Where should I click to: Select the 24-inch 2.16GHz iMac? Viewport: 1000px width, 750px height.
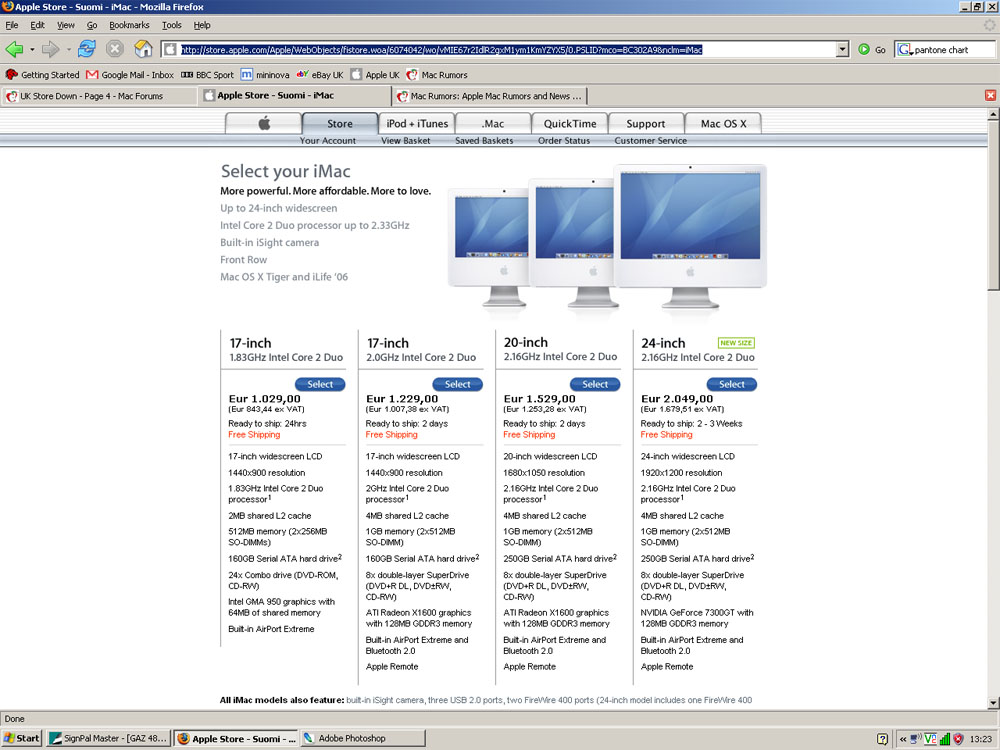tap(732, 384)
